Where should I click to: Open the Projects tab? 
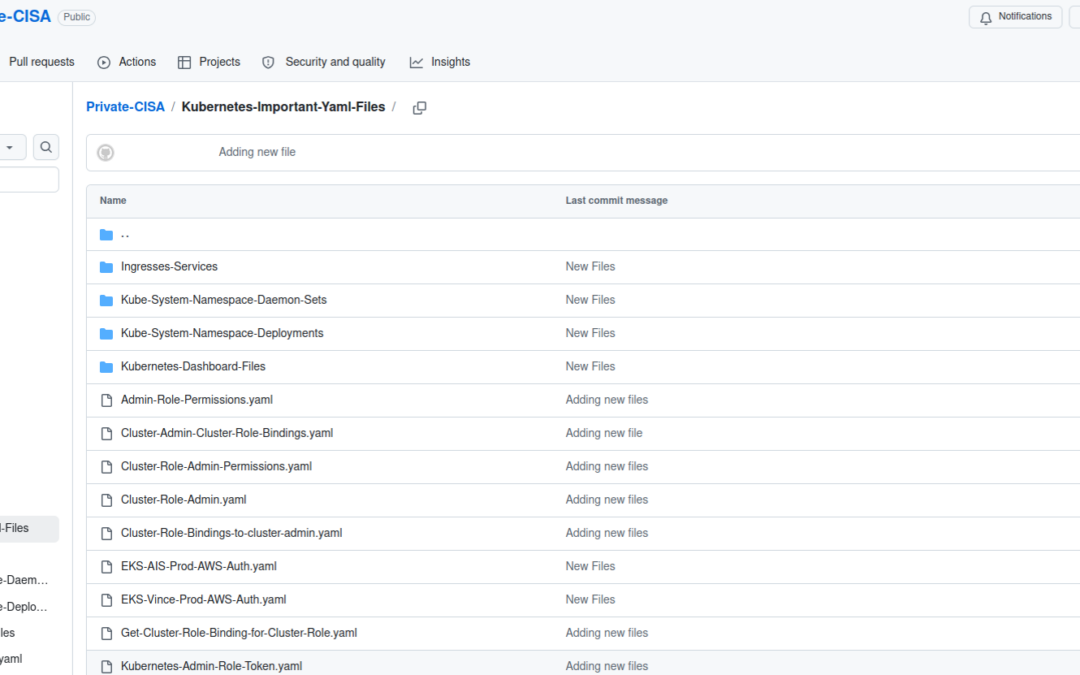click(209, 62)
